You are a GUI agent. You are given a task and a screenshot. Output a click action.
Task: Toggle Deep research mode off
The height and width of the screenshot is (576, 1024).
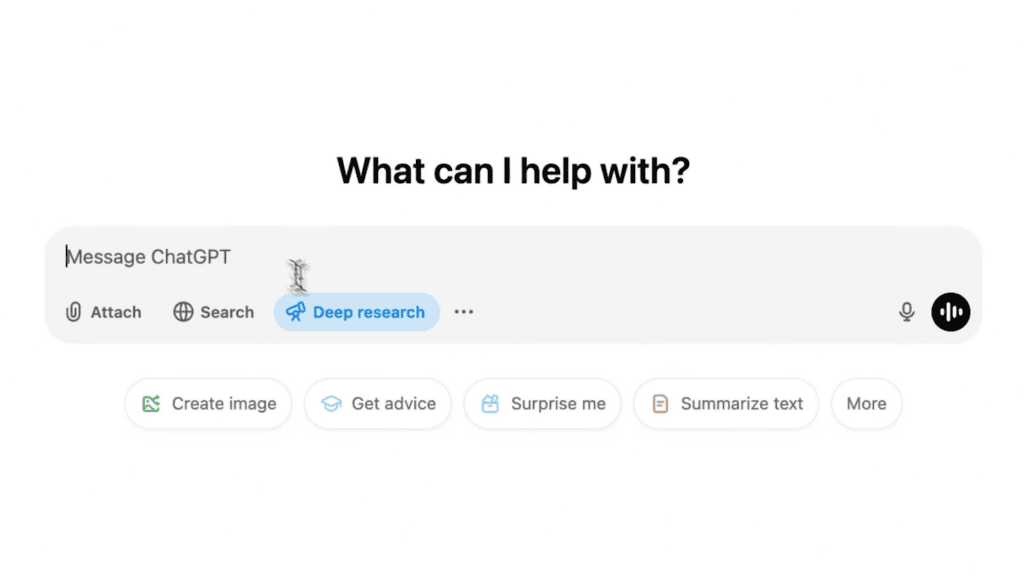(x=356, y=312)
